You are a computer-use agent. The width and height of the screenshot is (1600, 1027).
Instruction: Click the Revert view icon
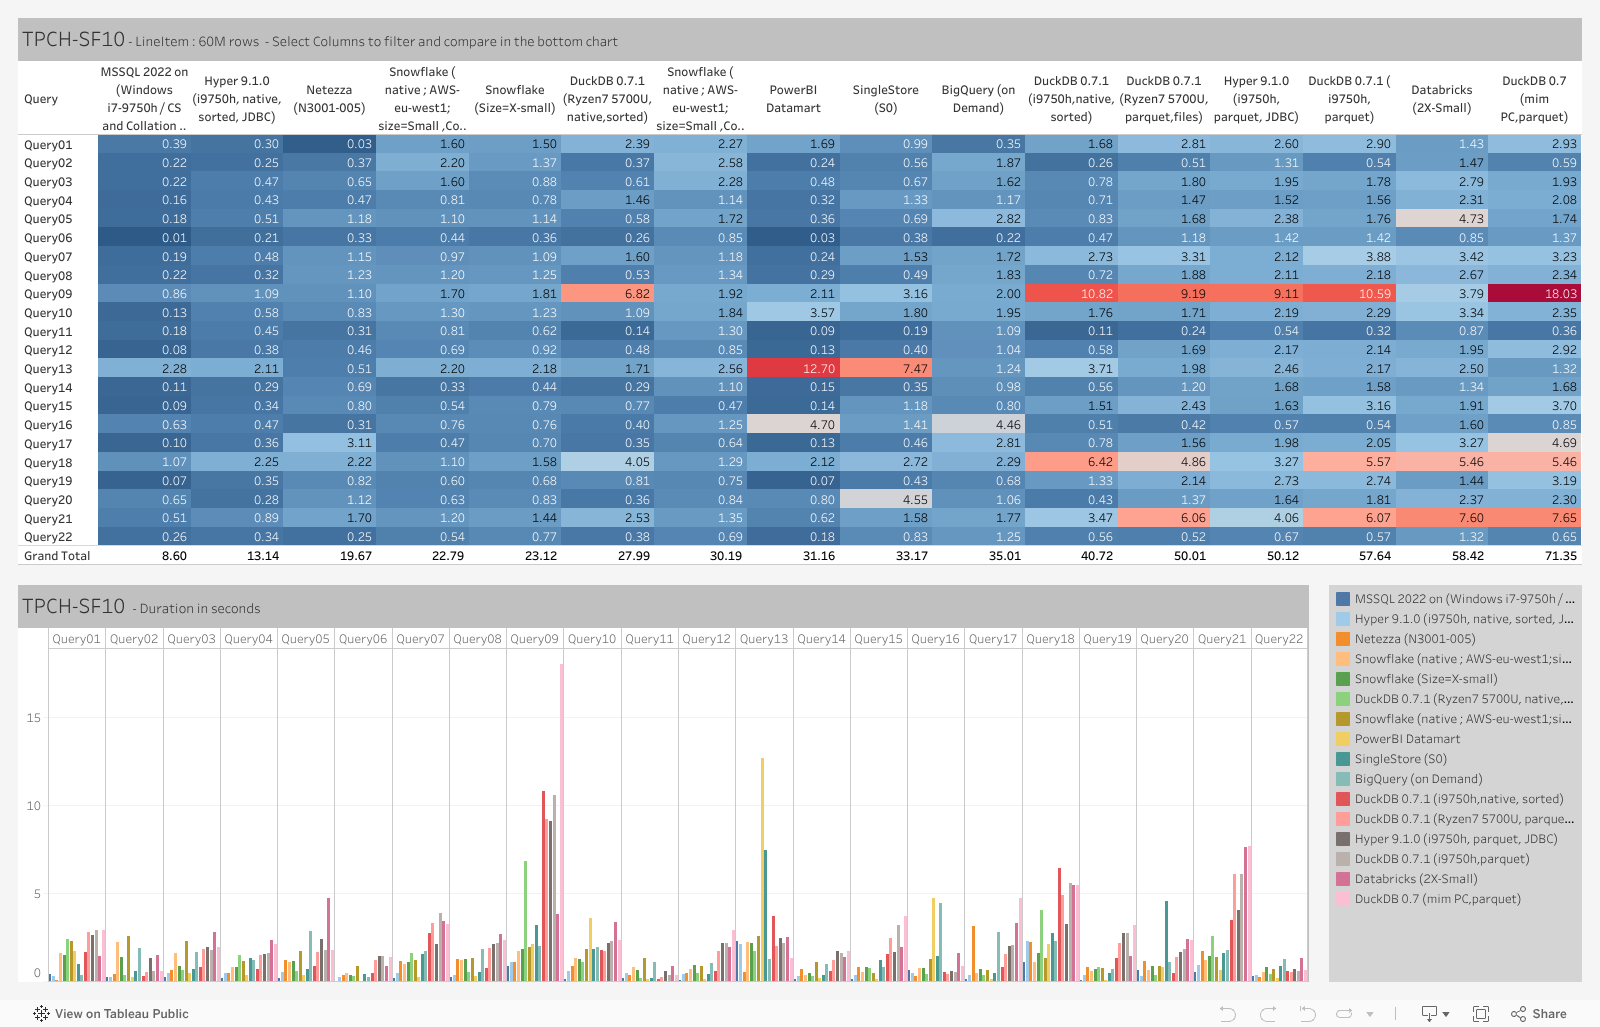(1307, 1014)
